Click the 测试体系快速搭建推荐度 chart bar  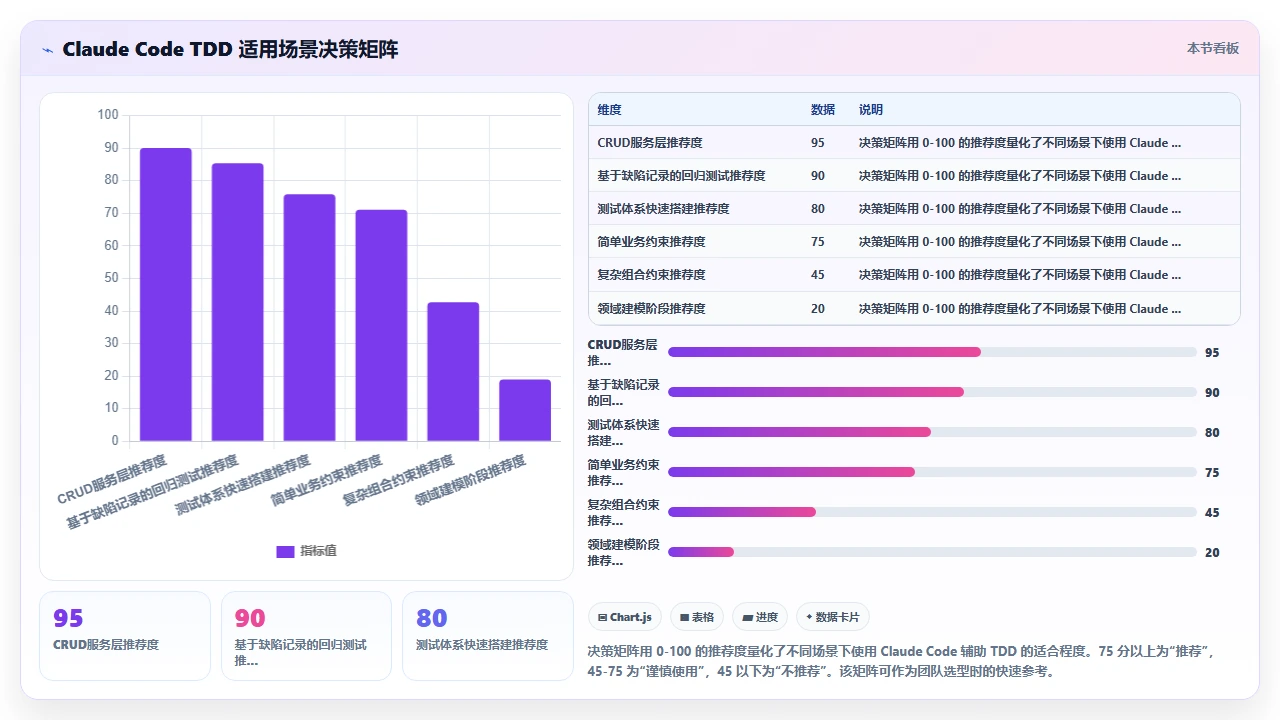tap(309, 318)
